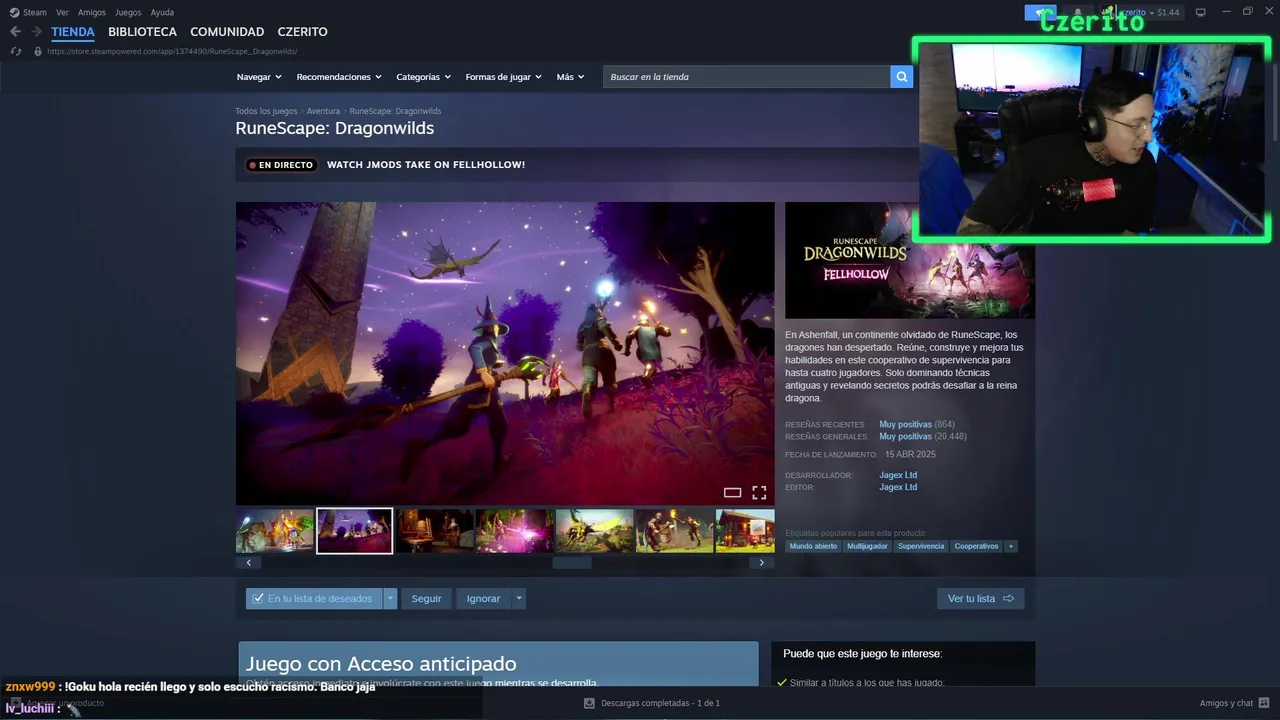The image size is (1280, 720).
Task: Open the czerito account dropdown
Action: [x=1138, y=12]
